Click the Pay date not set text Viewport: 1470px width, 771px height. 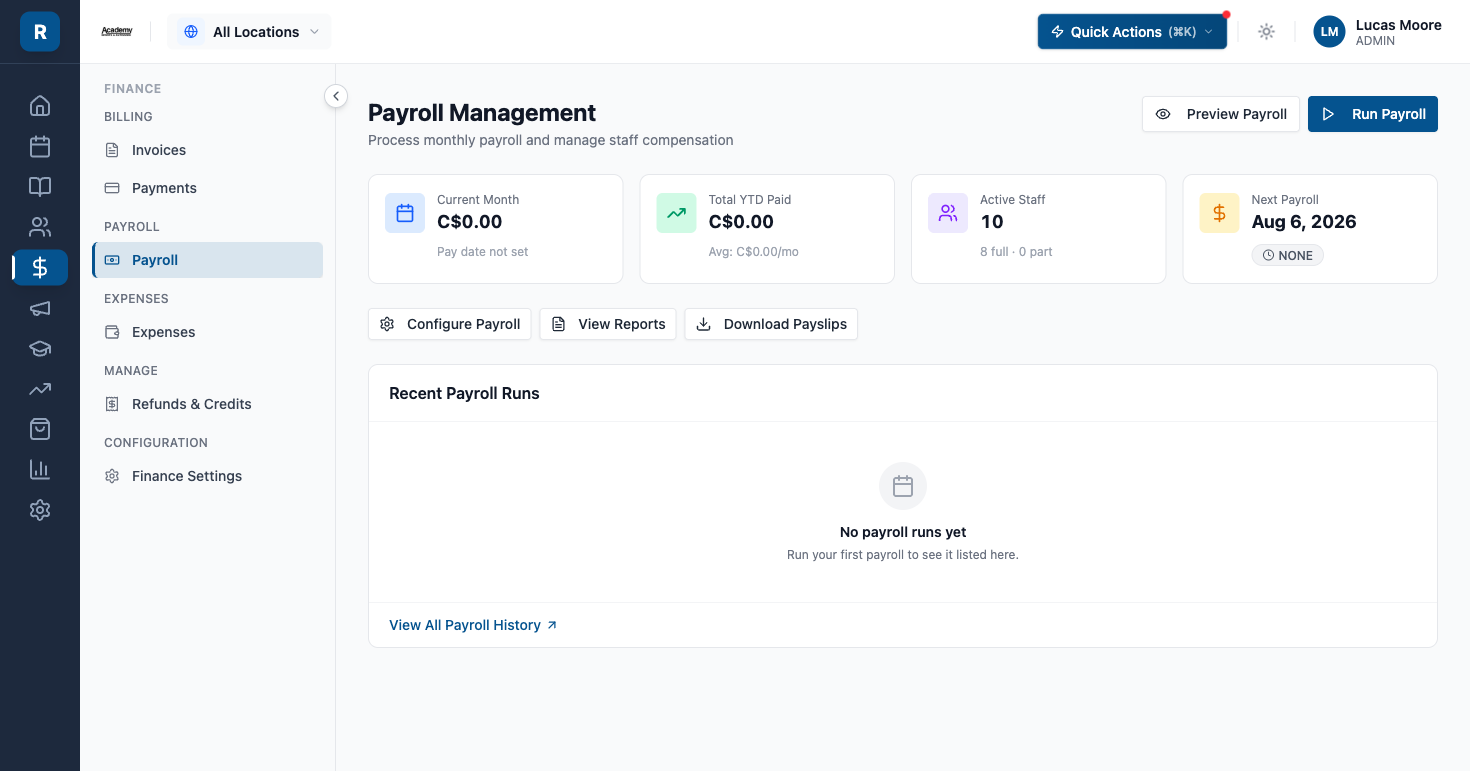click(483, 252)
